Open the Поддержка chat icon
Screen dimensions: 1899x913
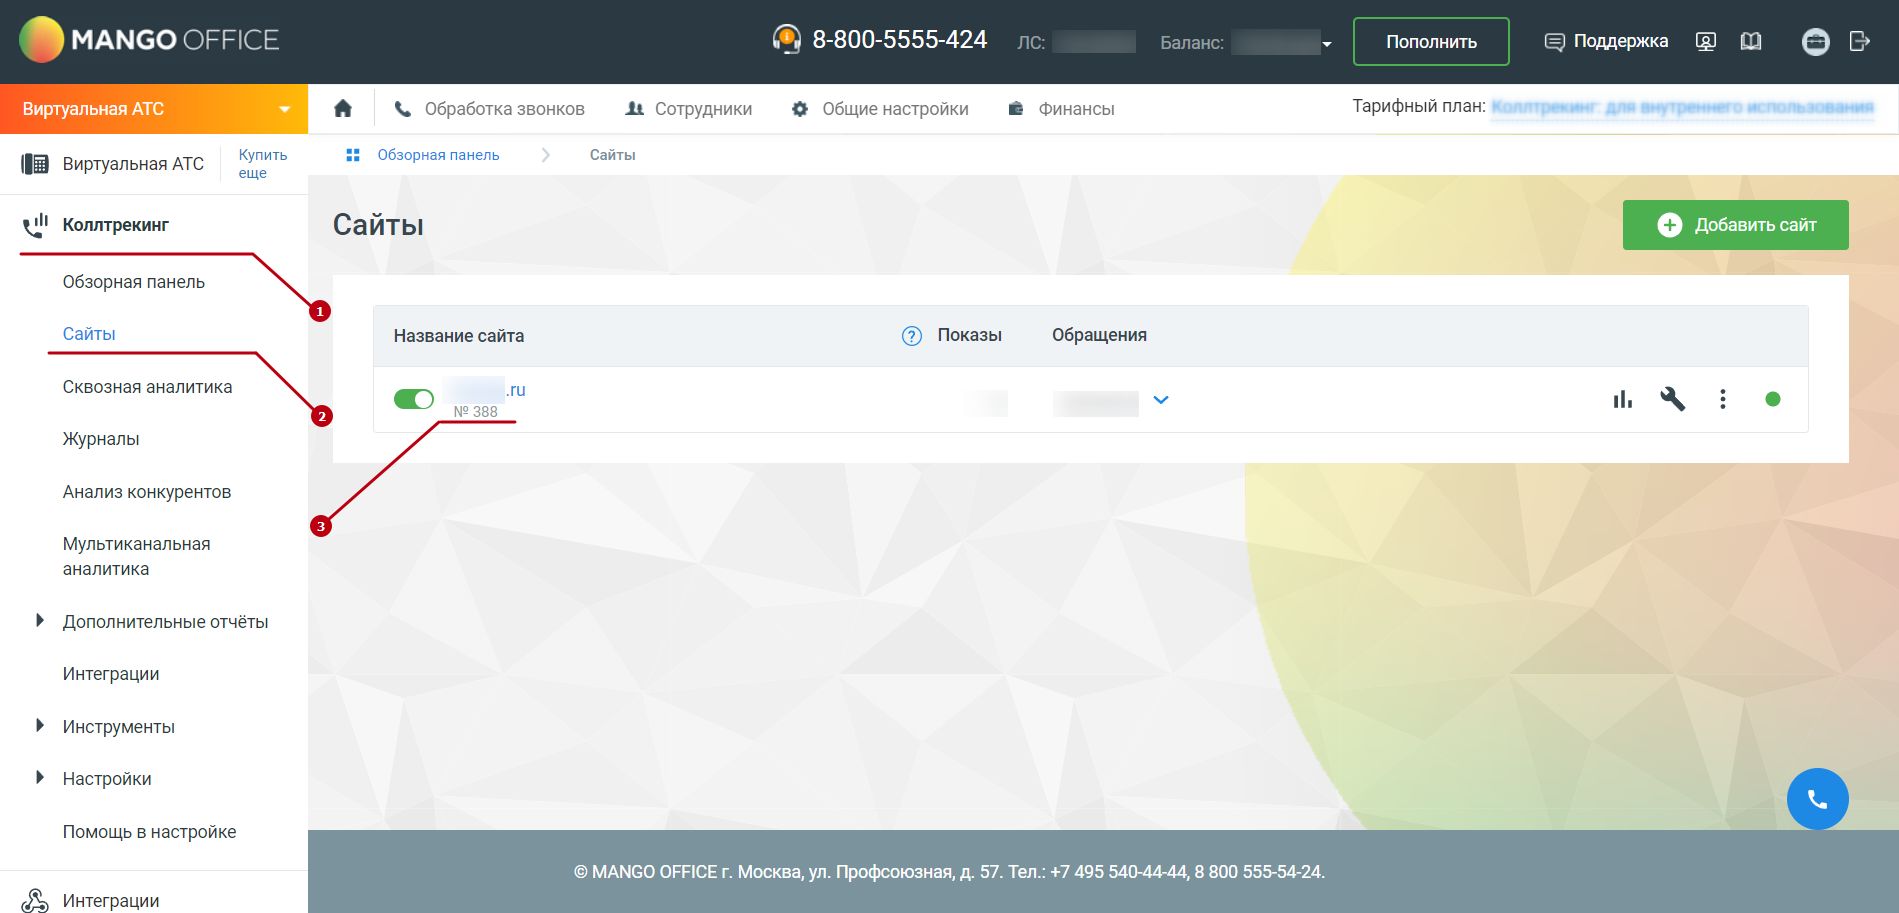coord(1556,41)
